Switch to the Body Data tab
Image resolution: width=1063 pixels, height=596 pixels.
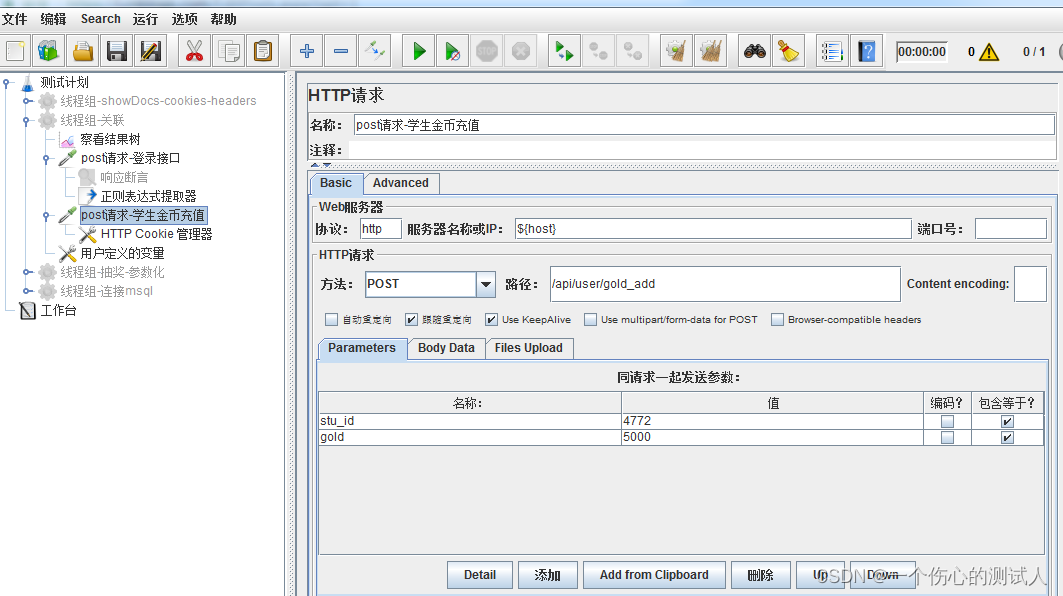(x=446, y=348)
